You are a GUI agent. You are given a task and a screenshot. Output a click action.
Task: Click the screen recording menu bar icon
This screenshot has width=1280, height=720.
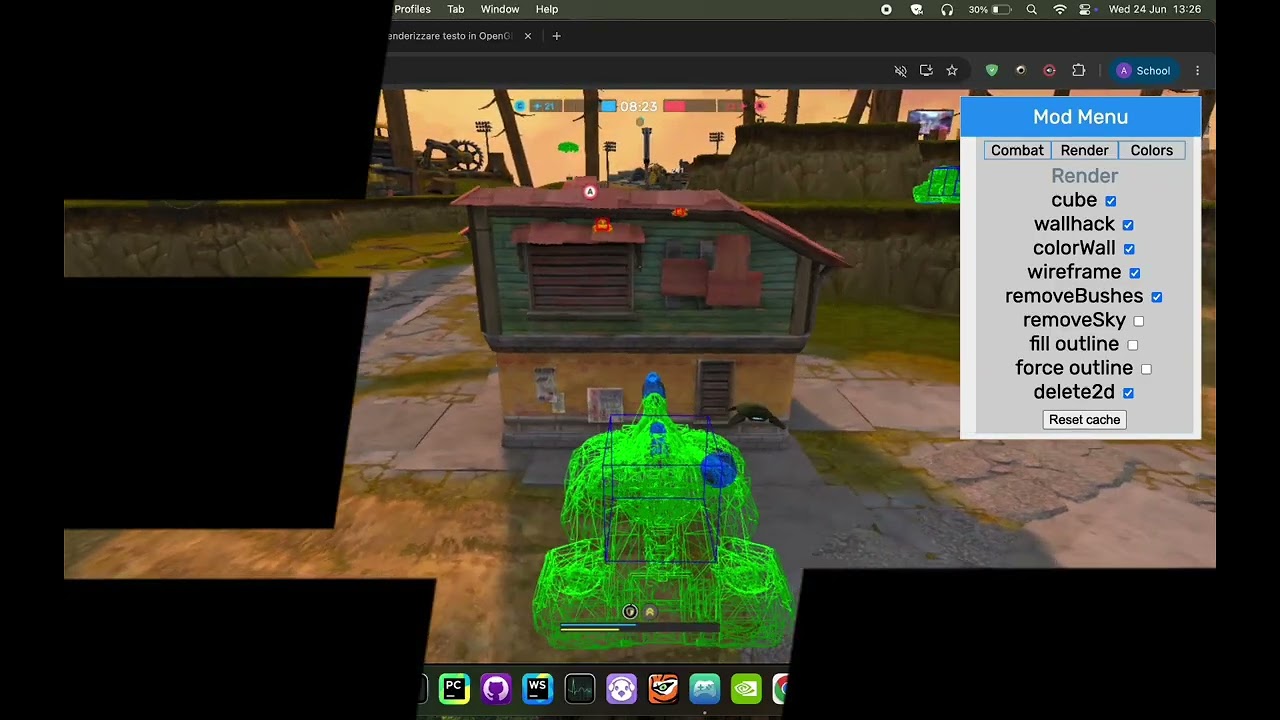(886, 9)
